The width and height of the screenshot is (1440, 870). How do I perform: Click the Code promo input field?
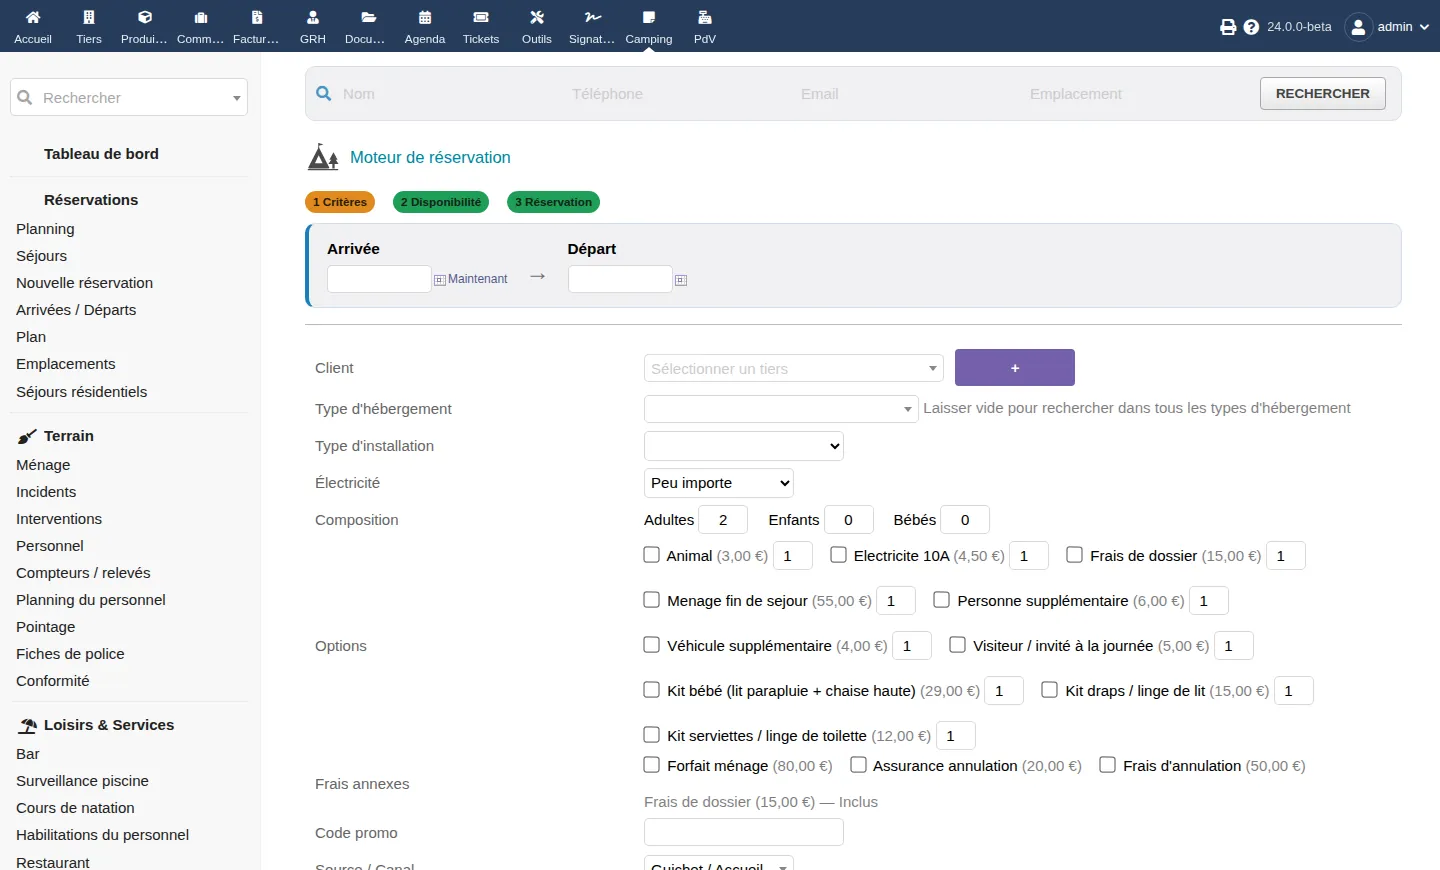pyautogui.click(x=744, y=832)
